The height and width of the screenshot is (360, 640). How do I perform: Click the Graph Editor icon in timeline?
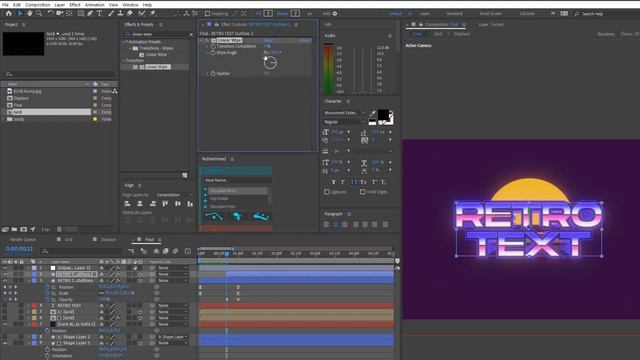(187, 251)
